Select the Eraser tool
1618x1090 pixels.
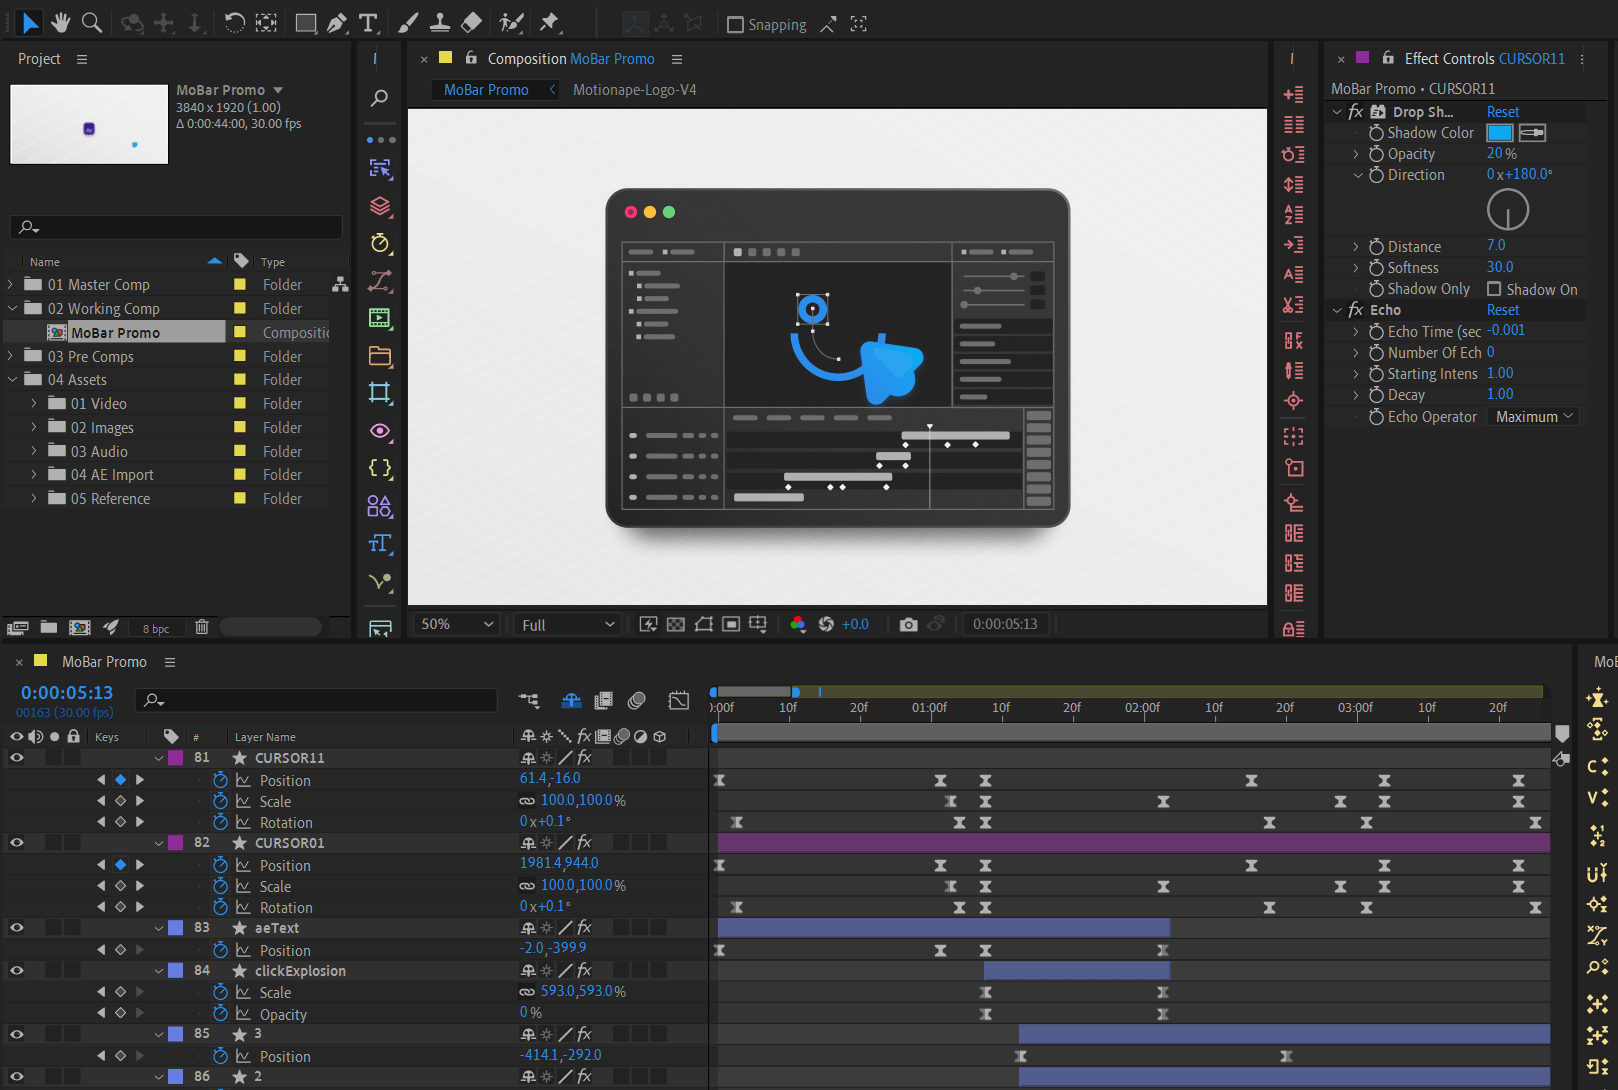pyautogui.click(x=471, y=23)
